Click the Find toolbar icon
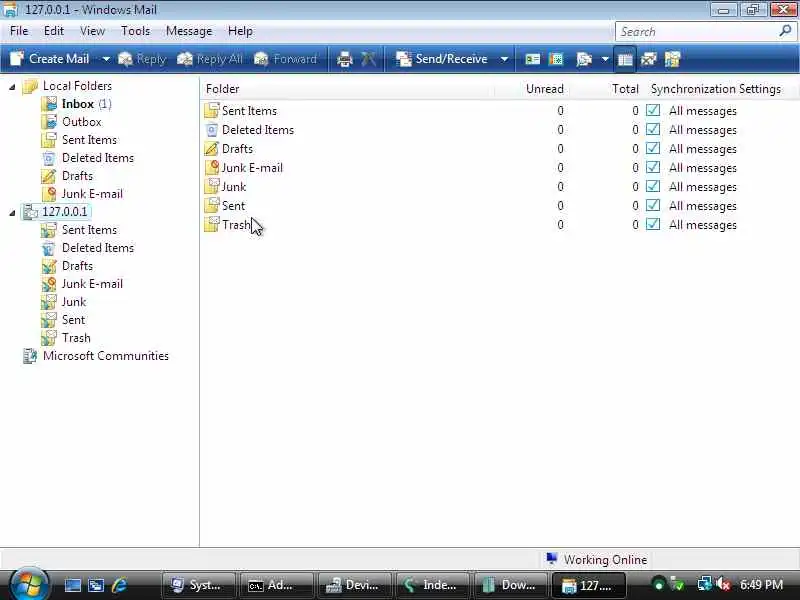Screen dimensions: 800x600 point(584,59)
